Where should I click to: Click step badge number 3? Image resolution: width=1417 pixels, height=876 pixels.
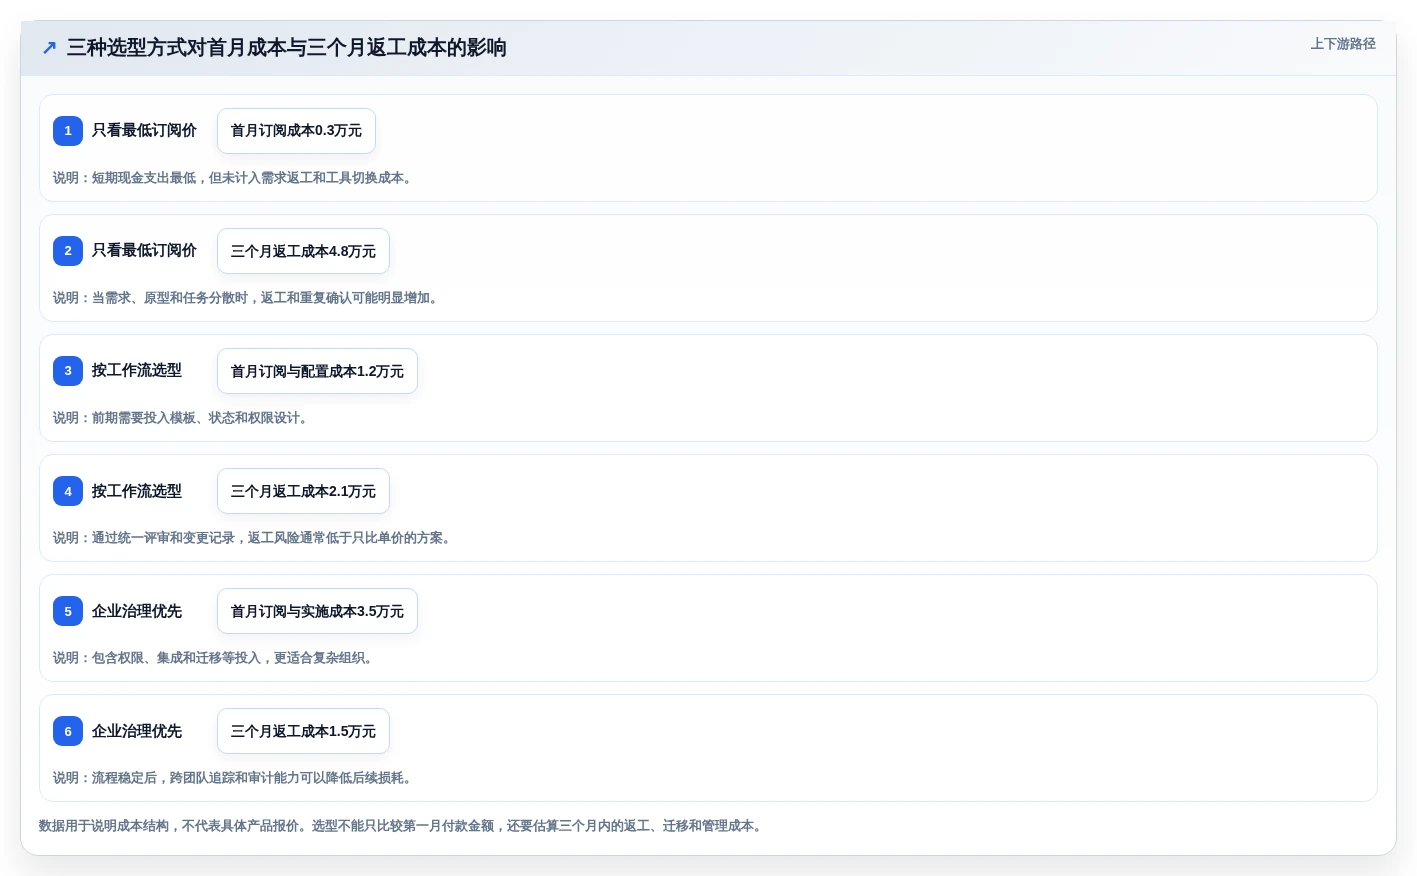[x=68, y=371]
